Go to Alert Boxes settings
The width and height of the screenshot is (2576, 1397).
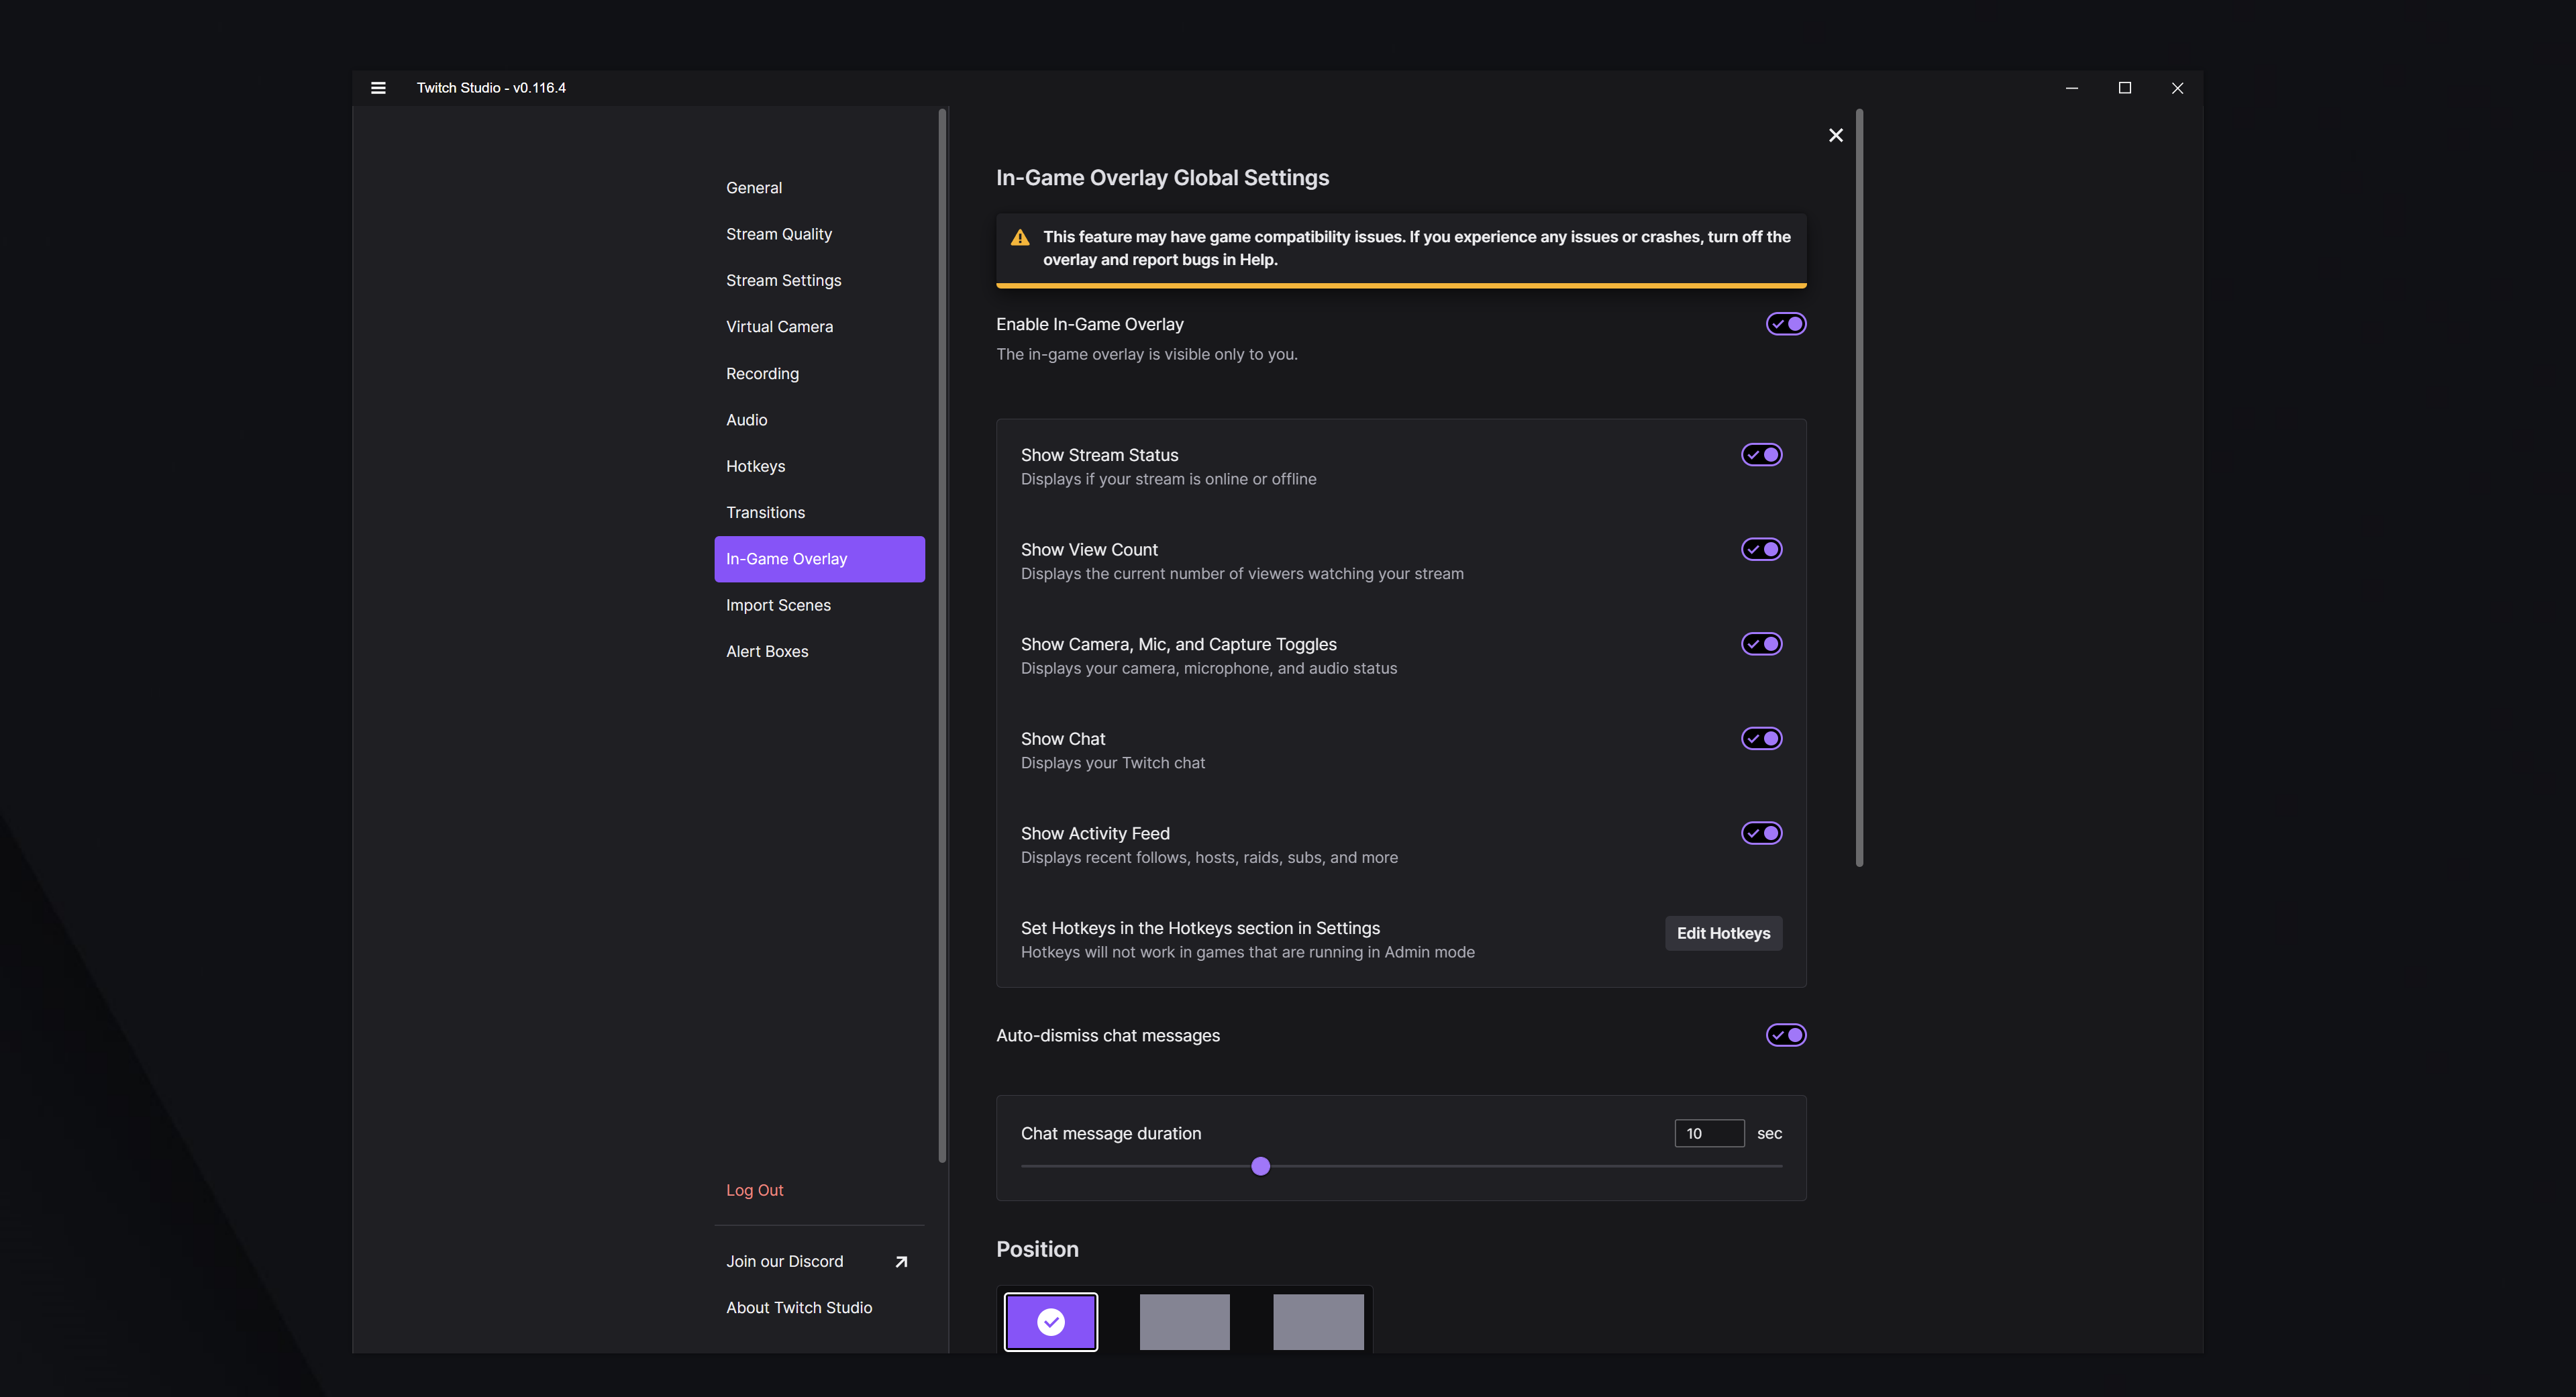pos(819,651)
